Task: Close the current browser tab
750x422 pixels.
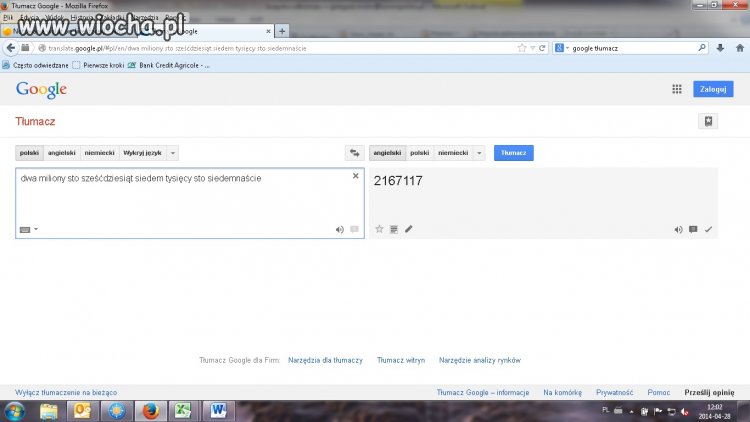Action: 268,31
